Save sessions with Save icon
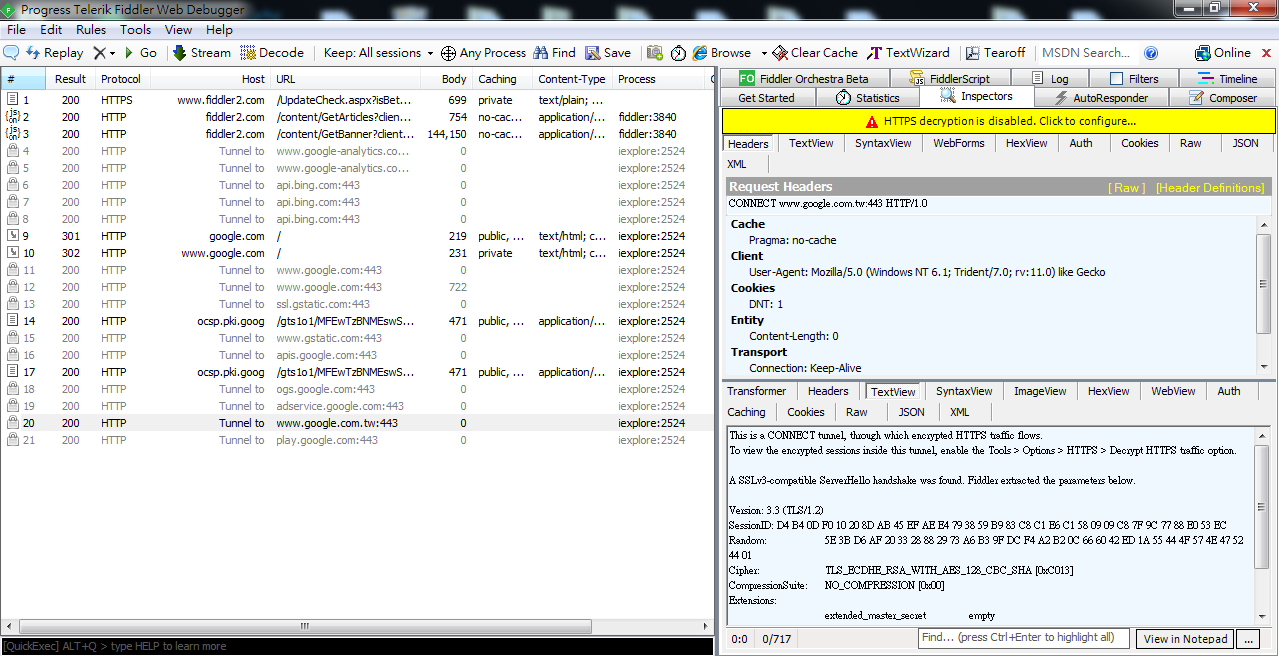 click(608, 53)
